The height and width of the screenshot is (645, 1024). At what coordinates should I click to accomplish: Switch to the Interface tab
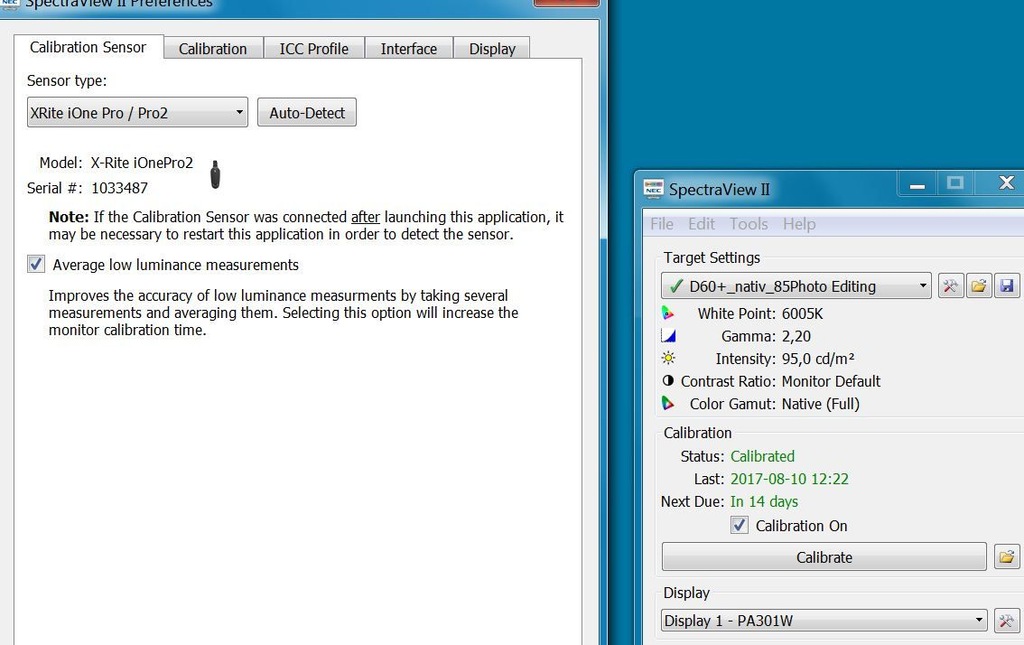coord(409,49)
